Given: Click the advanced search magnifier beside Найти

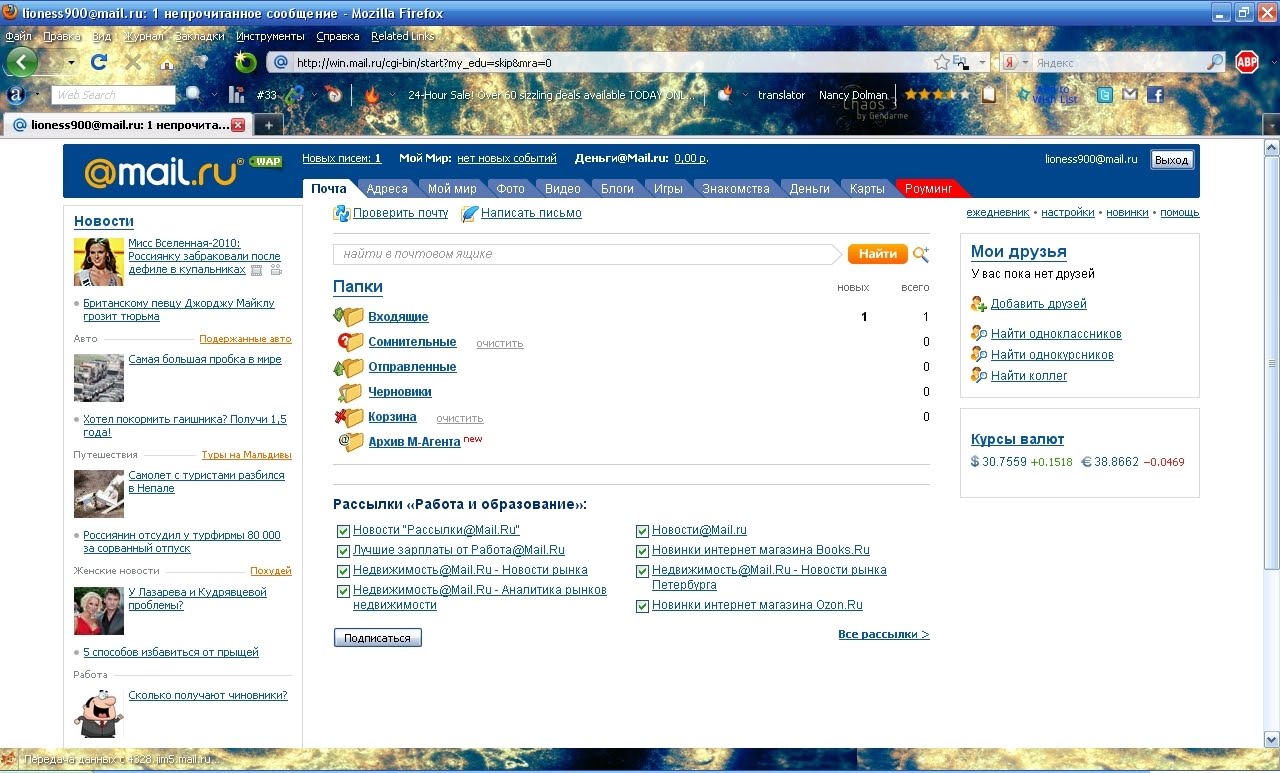Looking at the screenshot, I should [921, 254].
